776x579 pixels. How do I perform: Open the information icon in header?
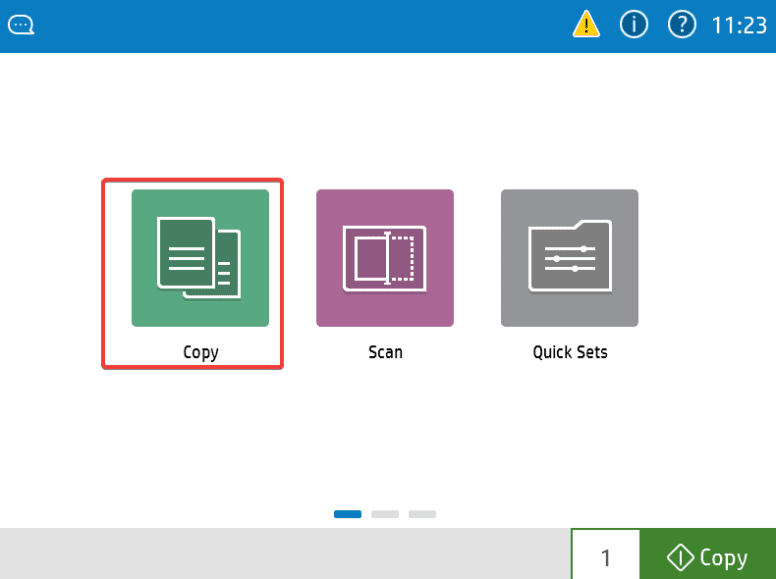pos(634,25)
